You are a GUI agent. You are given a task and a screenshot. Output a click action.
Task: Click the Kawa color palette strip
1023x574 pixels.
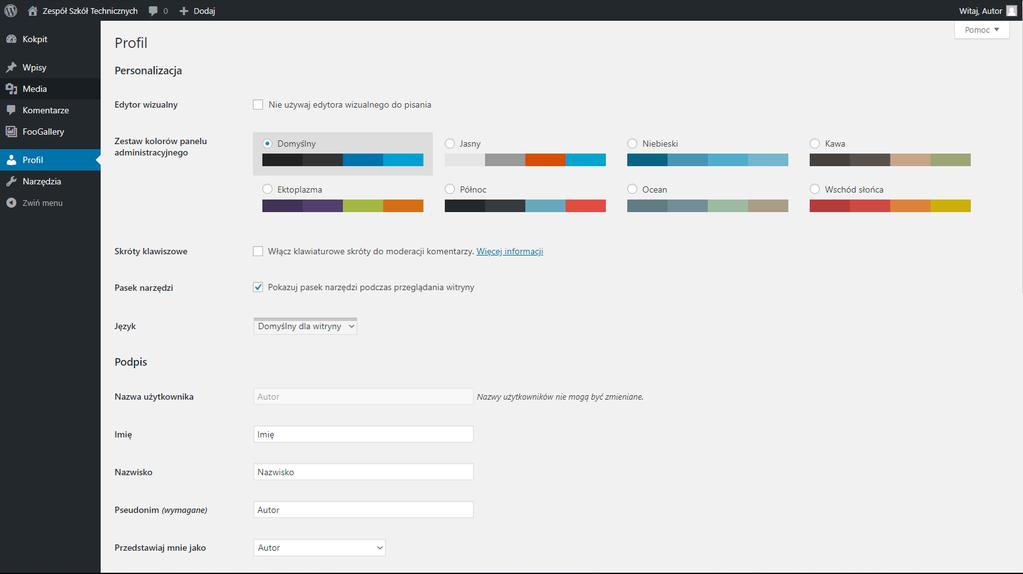point(890,160)
